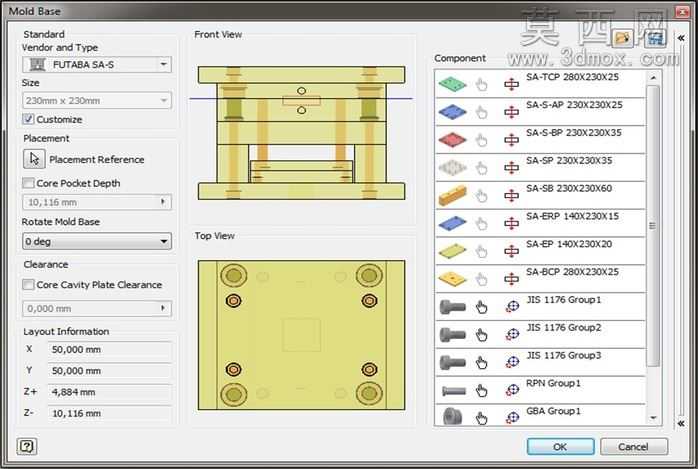698x469 pixels.
Task: Enable the Core Pocket Depth checkbox
Action: (28, 183)
